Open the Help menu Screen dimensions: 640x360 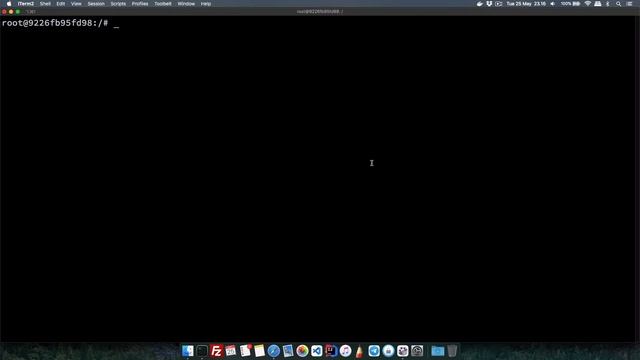pos(206,4)
